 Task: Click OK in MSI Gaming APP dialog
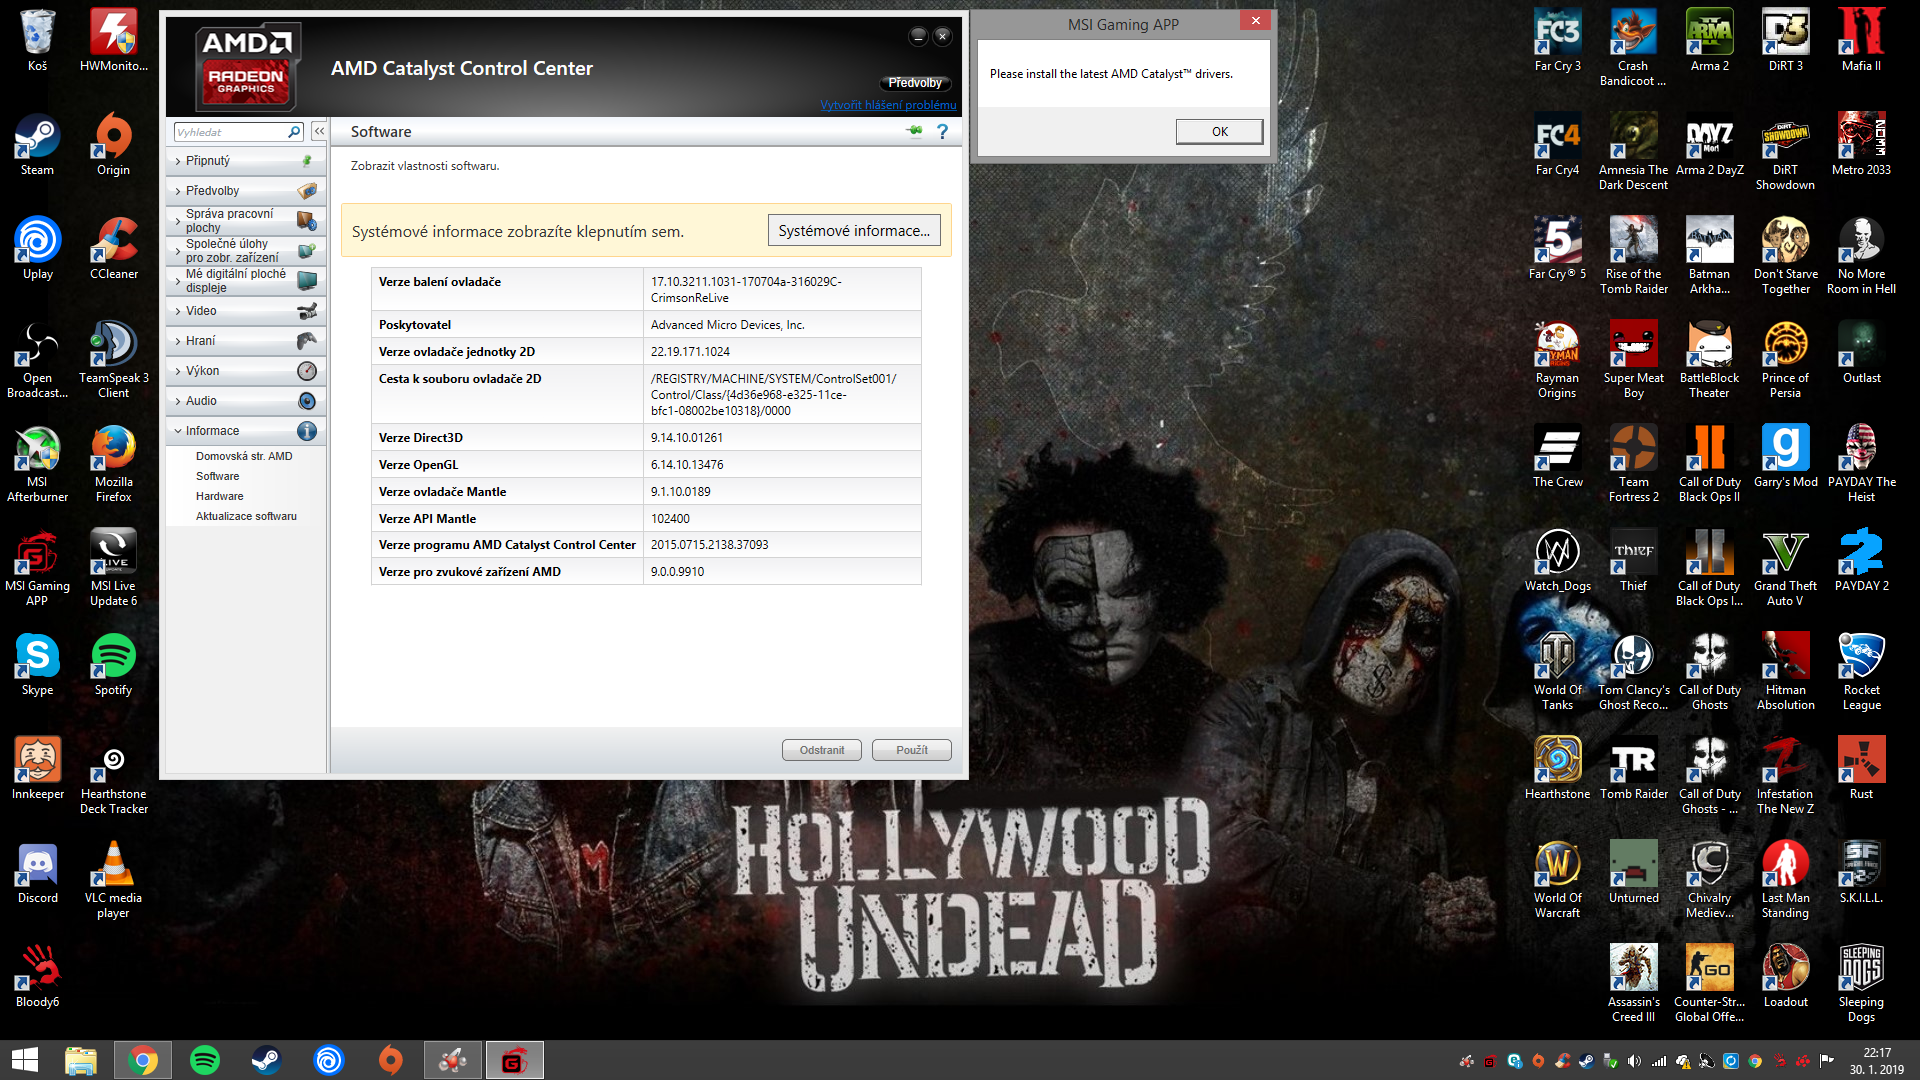[x=1219, y=131]
